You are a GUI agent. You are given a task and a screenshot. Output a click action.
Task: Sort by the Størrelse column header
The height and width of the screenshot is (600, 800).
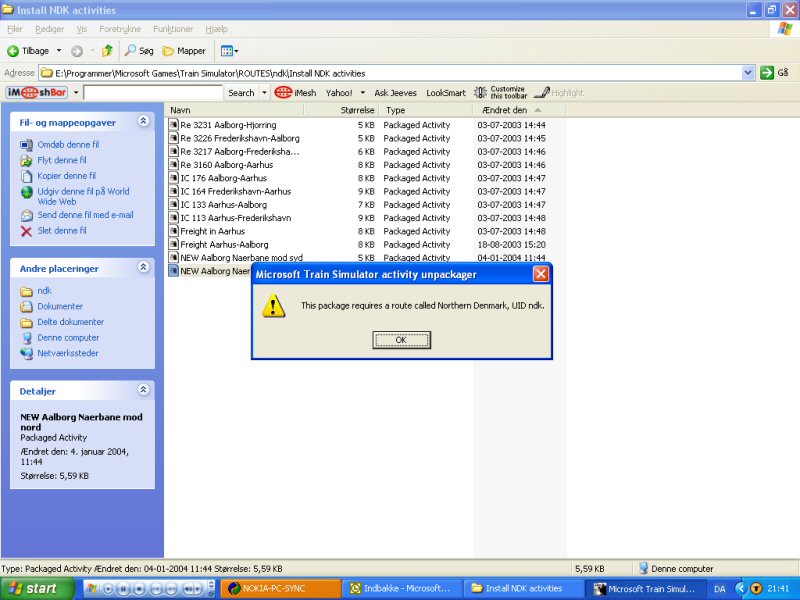pos(341,110)
